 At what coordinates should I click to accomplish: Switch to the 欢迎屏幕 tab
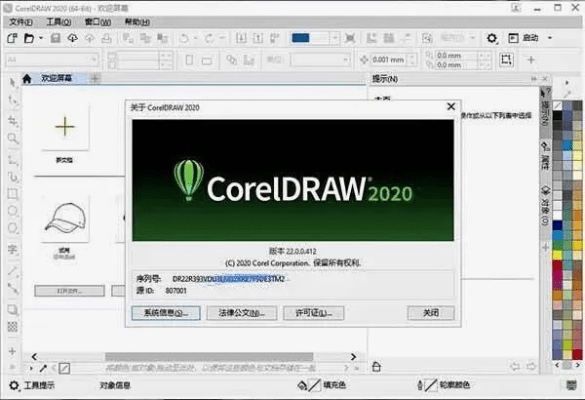coord(56,78)
